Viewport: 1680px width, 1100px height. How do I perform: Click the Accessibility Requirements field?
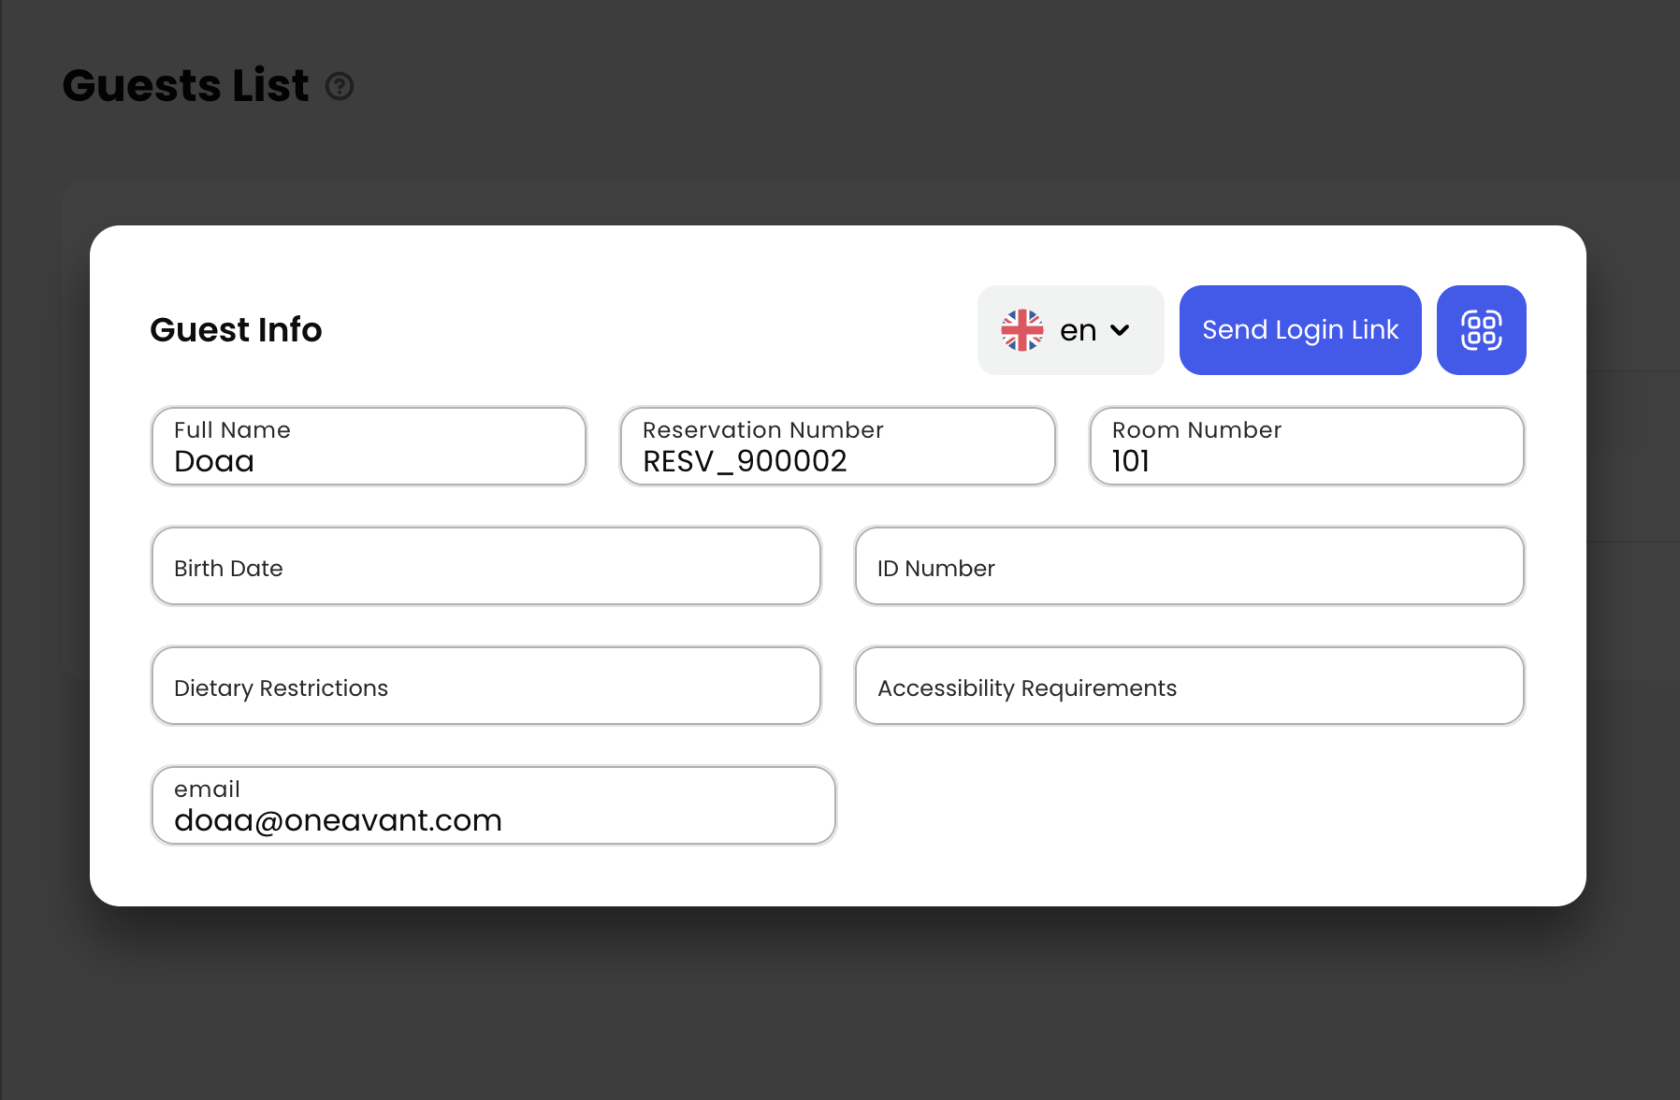click(1188, 687)
